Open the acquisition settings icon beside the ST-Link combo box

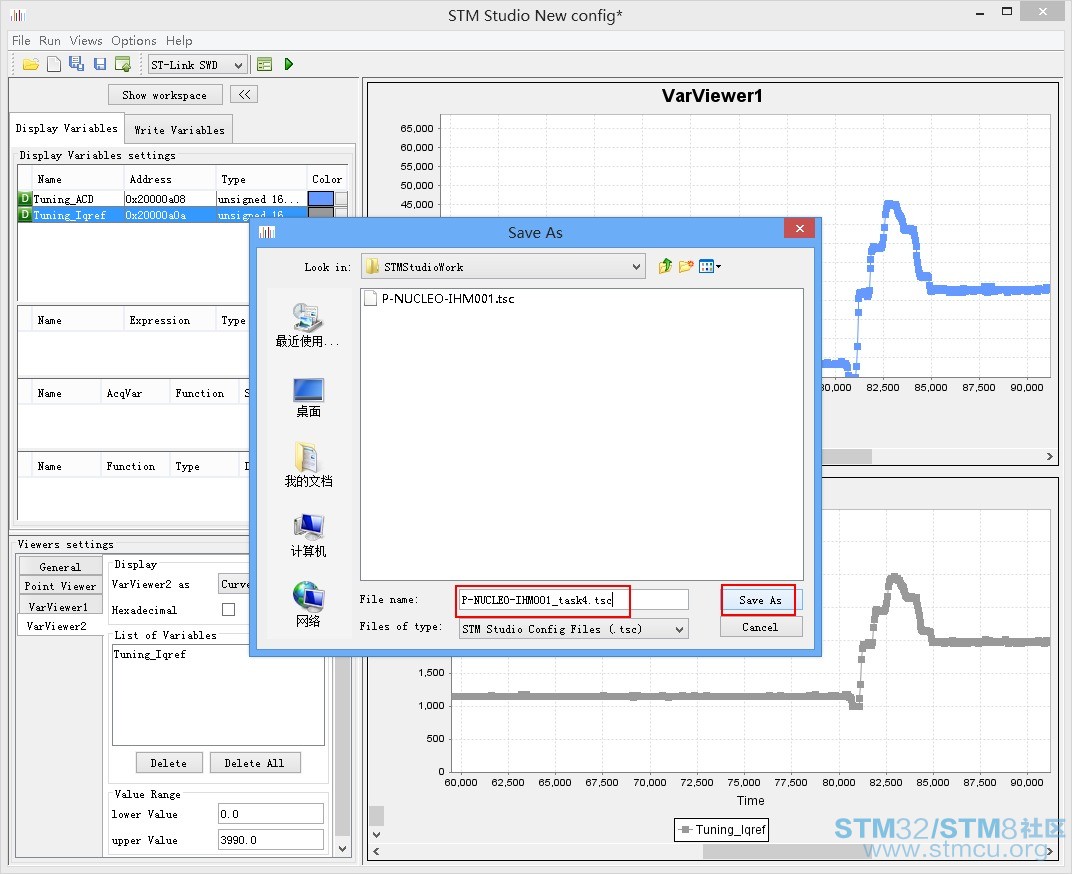265,64
